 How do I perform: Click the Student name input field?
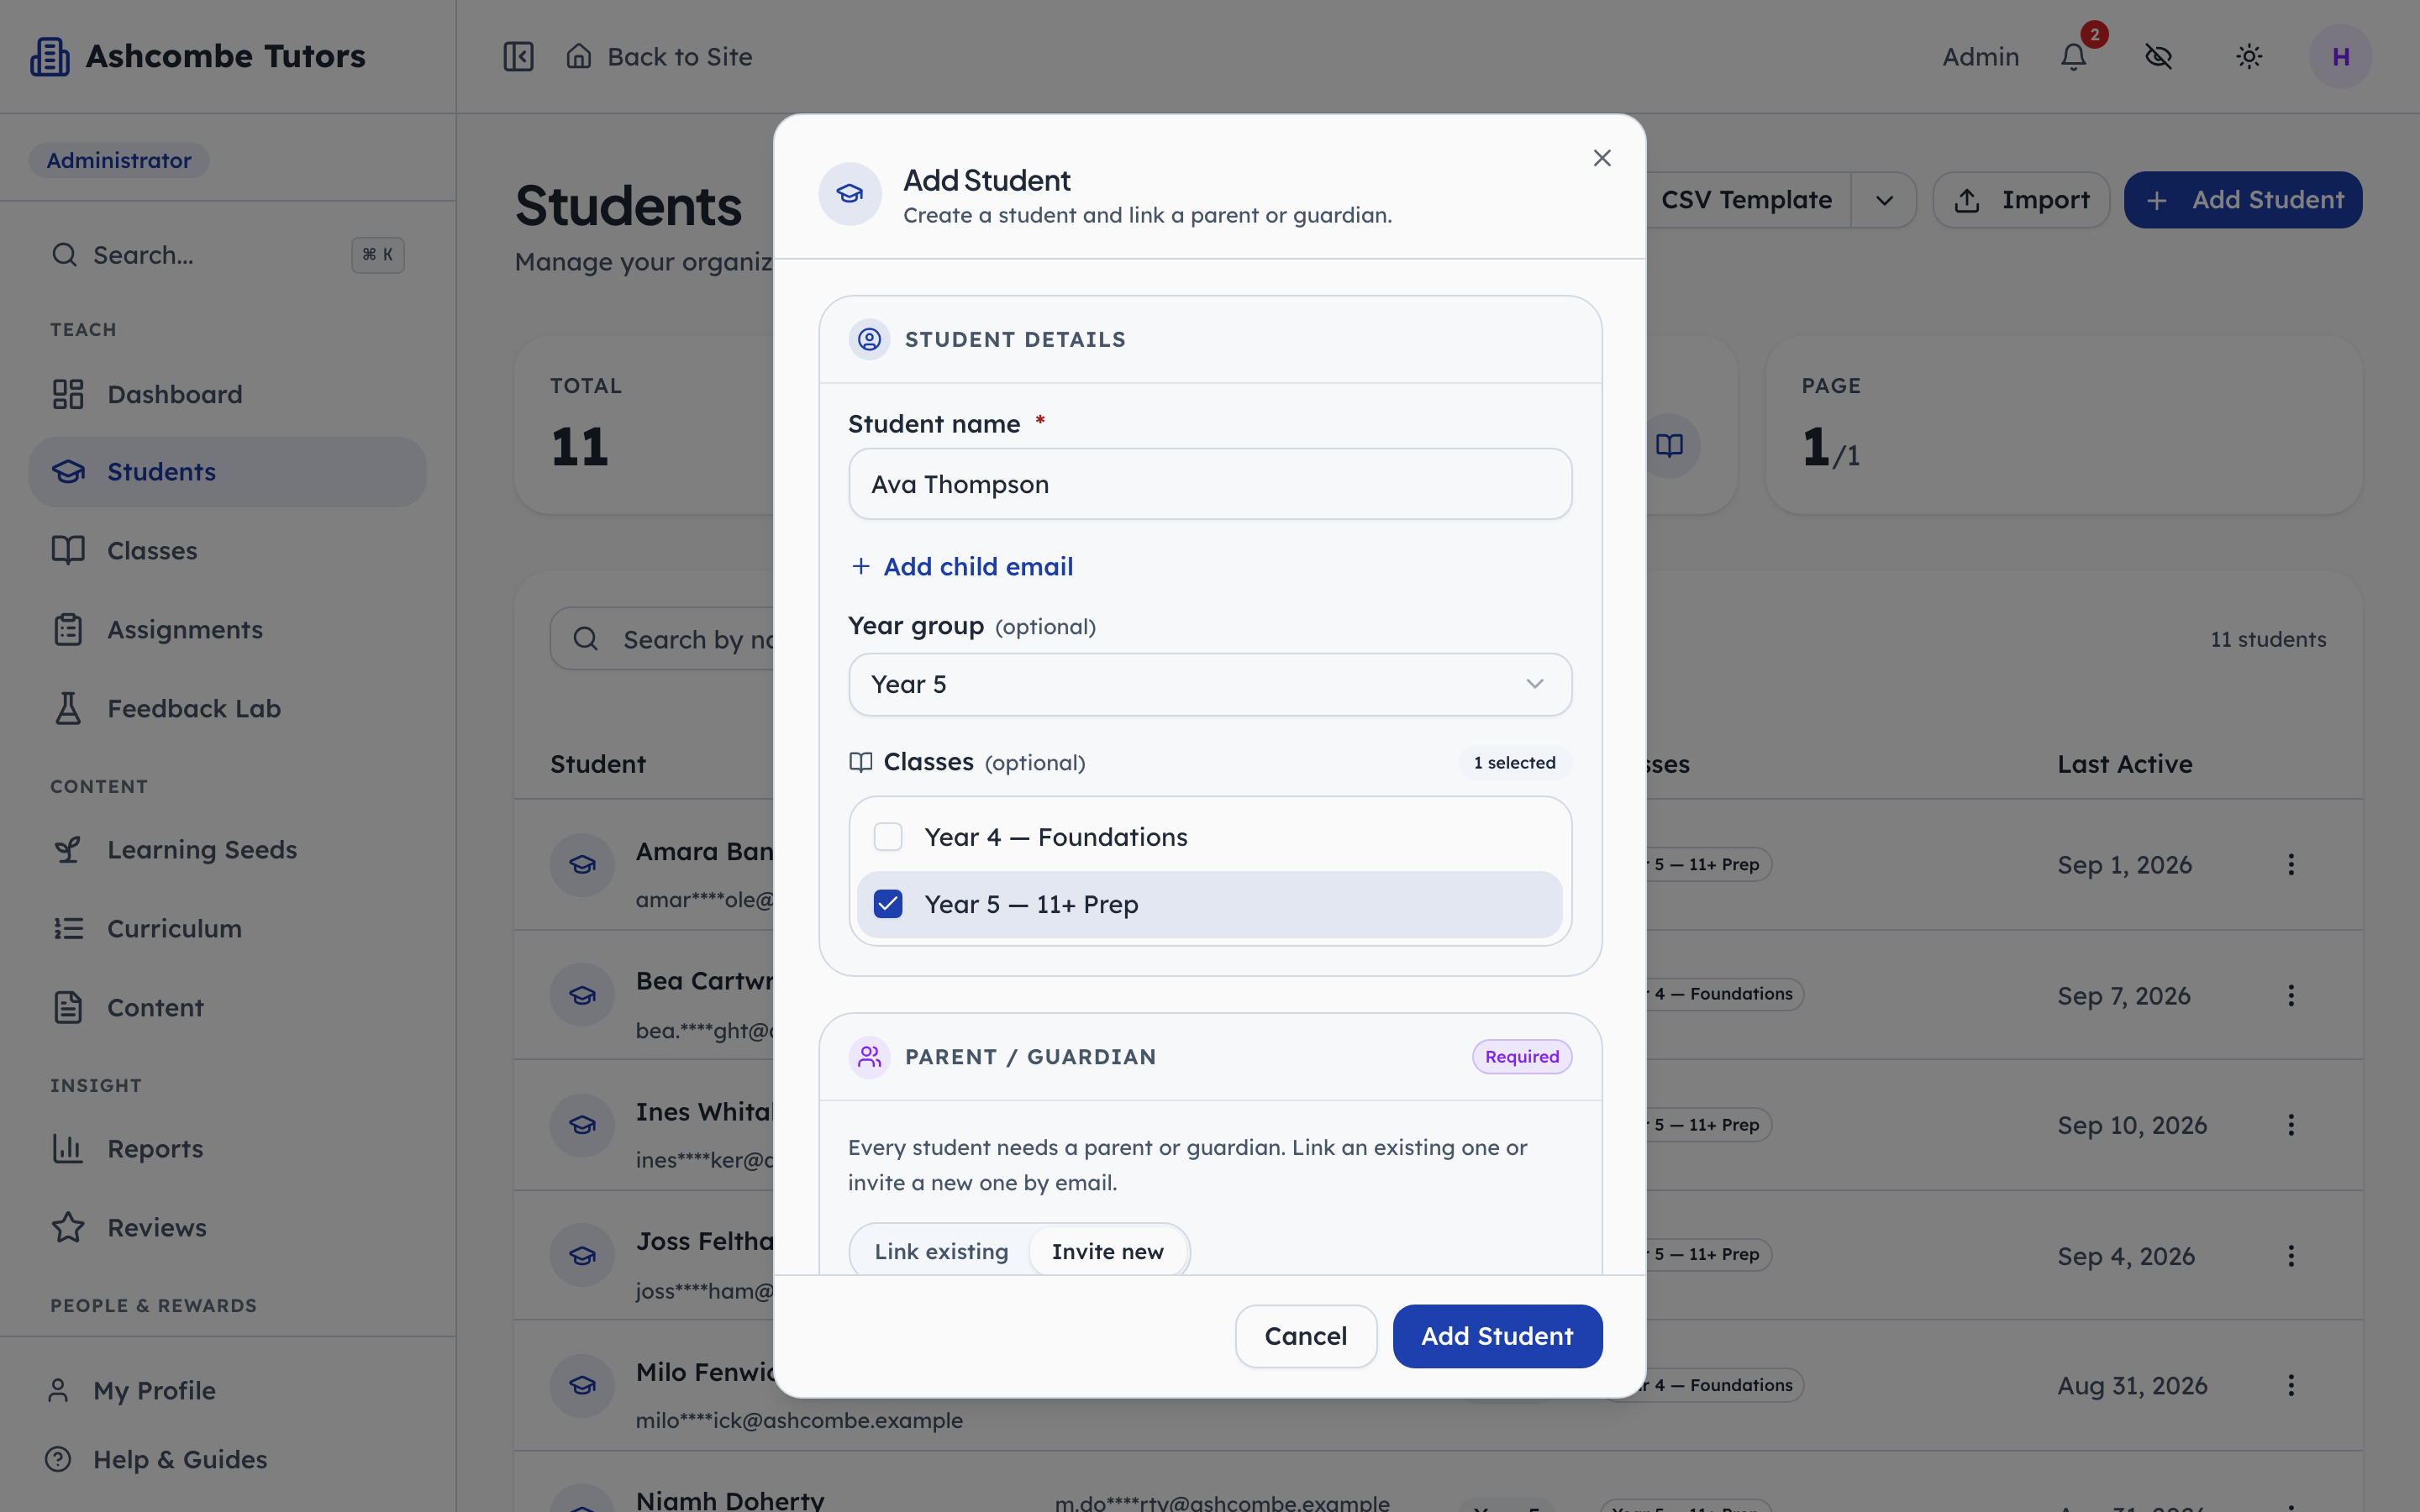tap(1210, 484)
